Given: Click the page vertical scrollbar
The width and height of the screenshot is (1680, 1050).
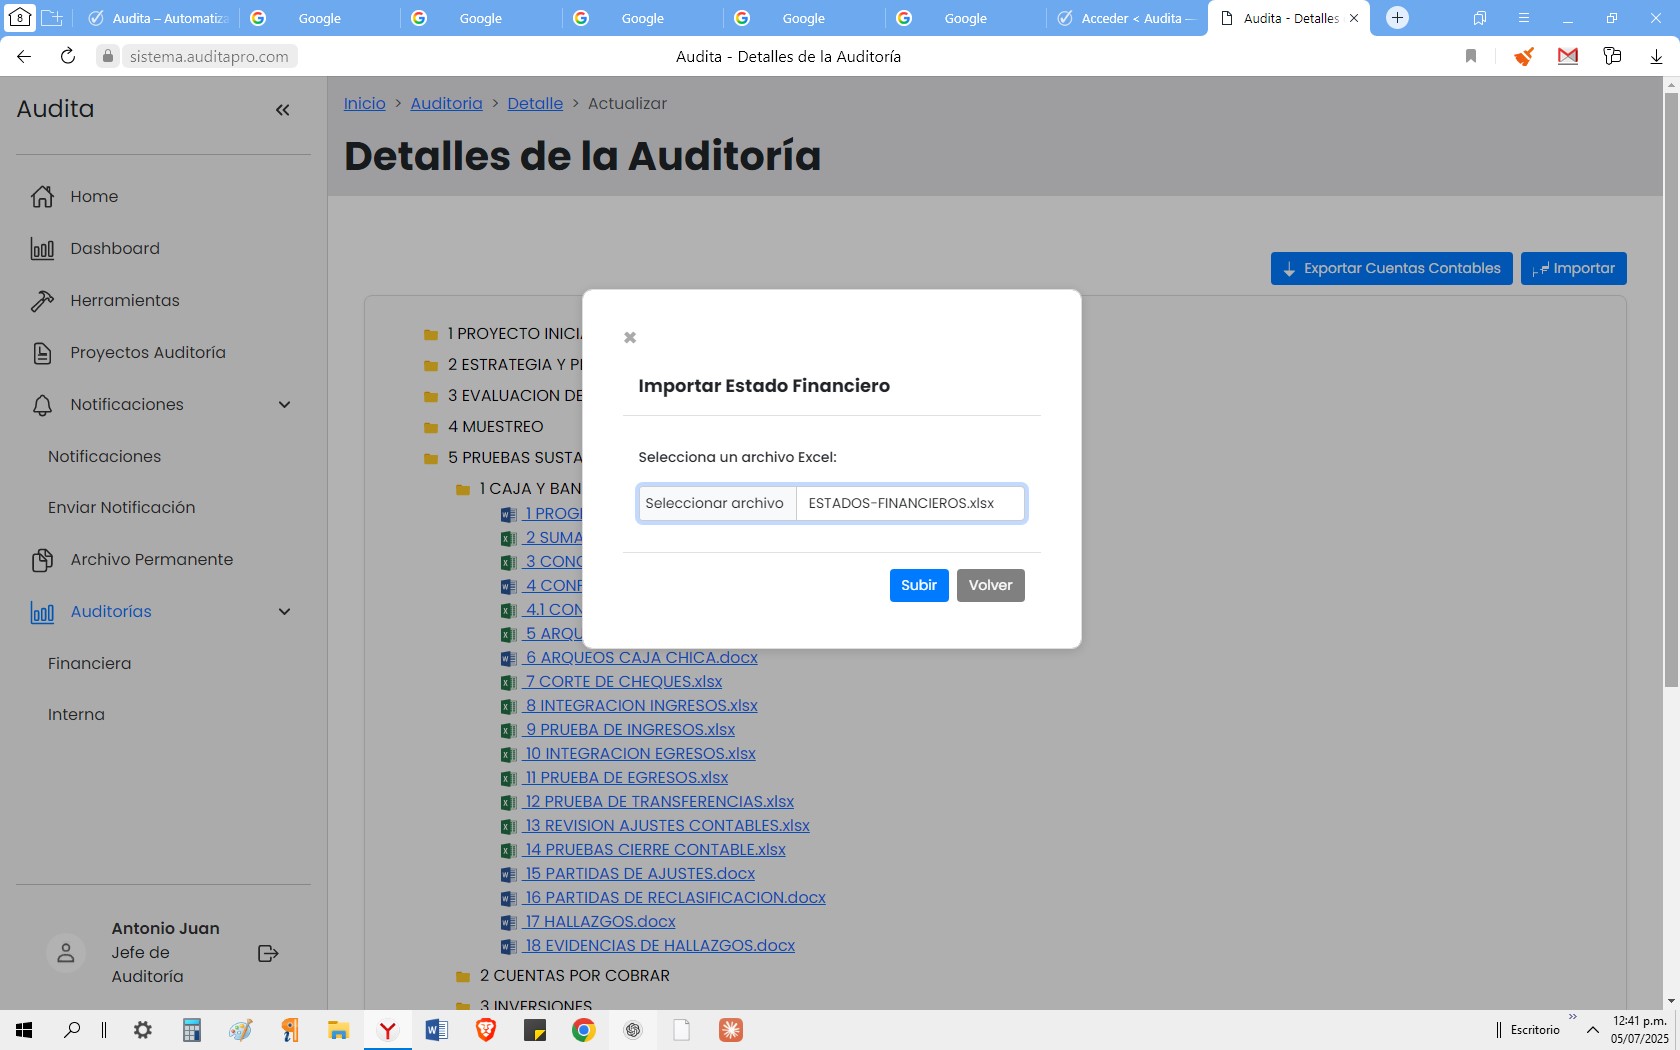Looking at the screenshot, I should coord(1670,400).
